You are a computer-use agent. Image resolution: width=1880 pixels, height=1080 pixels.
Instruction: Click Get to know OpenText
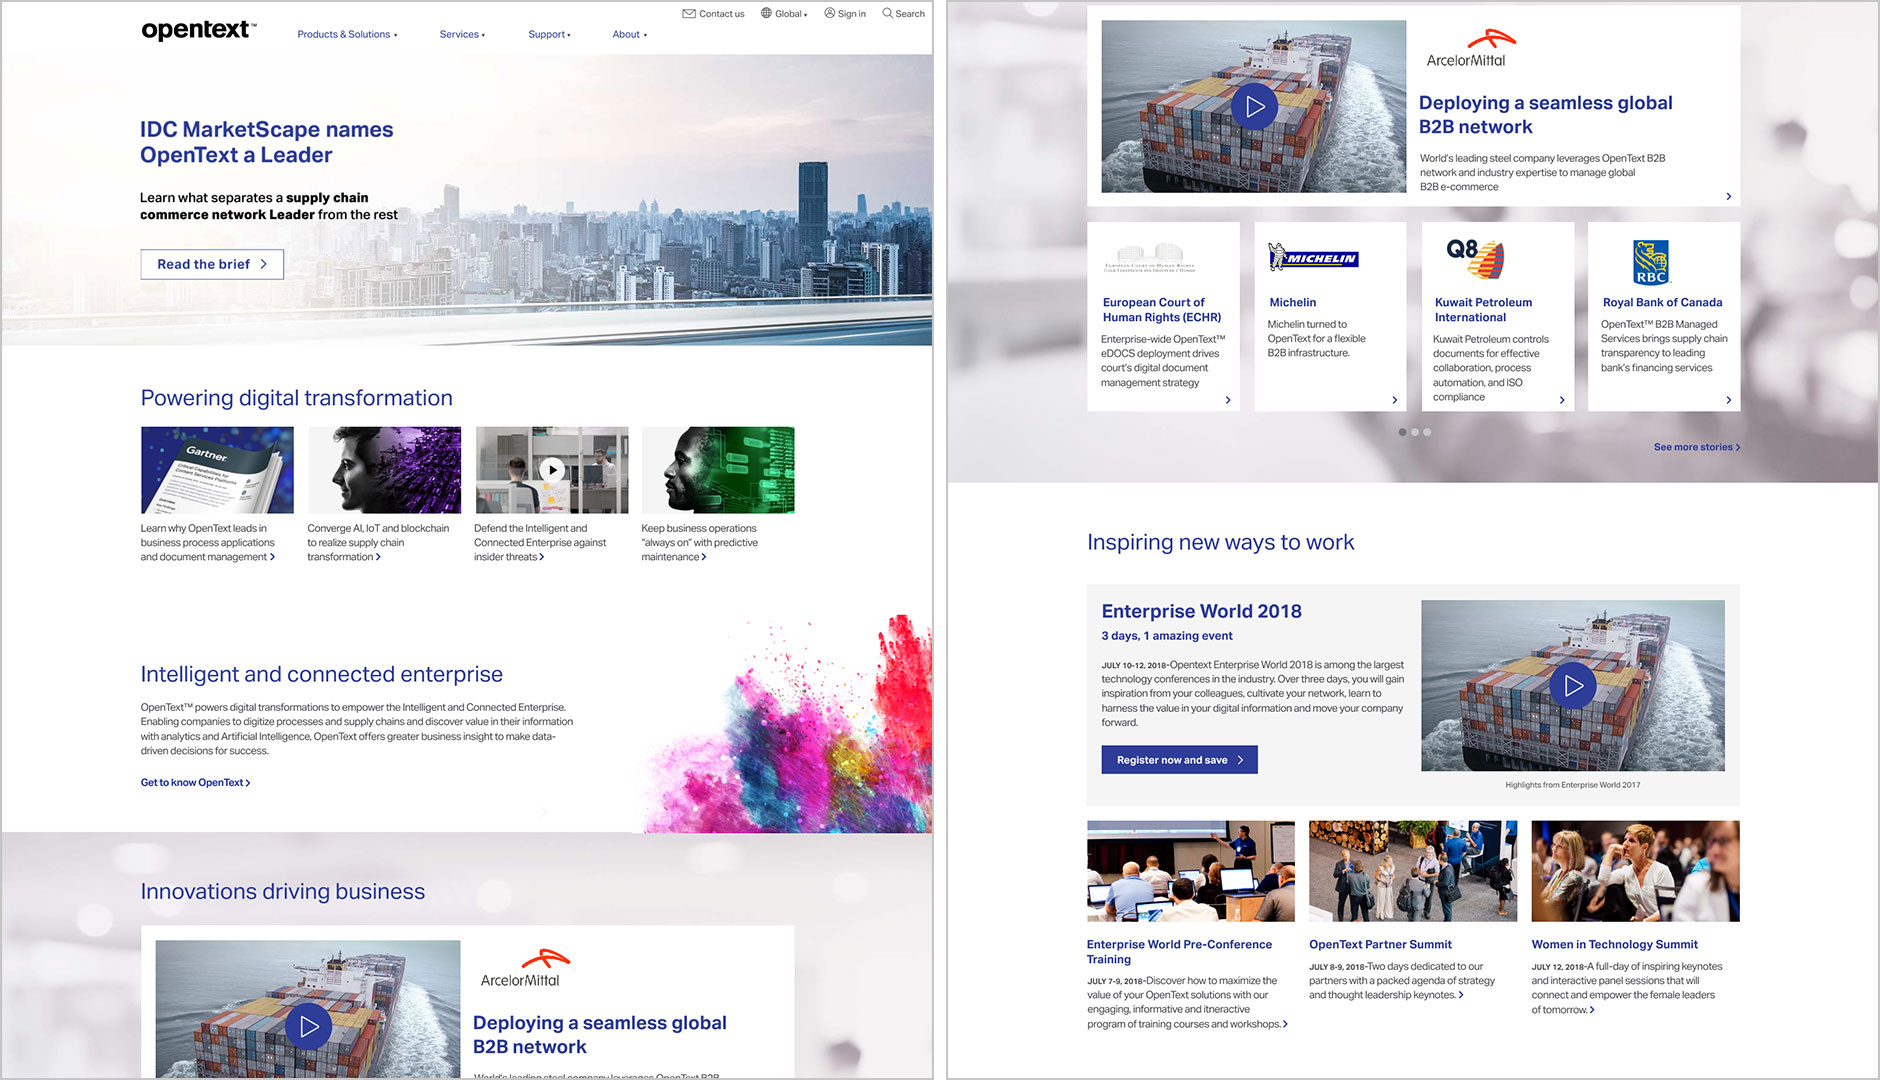coord(195,783)
